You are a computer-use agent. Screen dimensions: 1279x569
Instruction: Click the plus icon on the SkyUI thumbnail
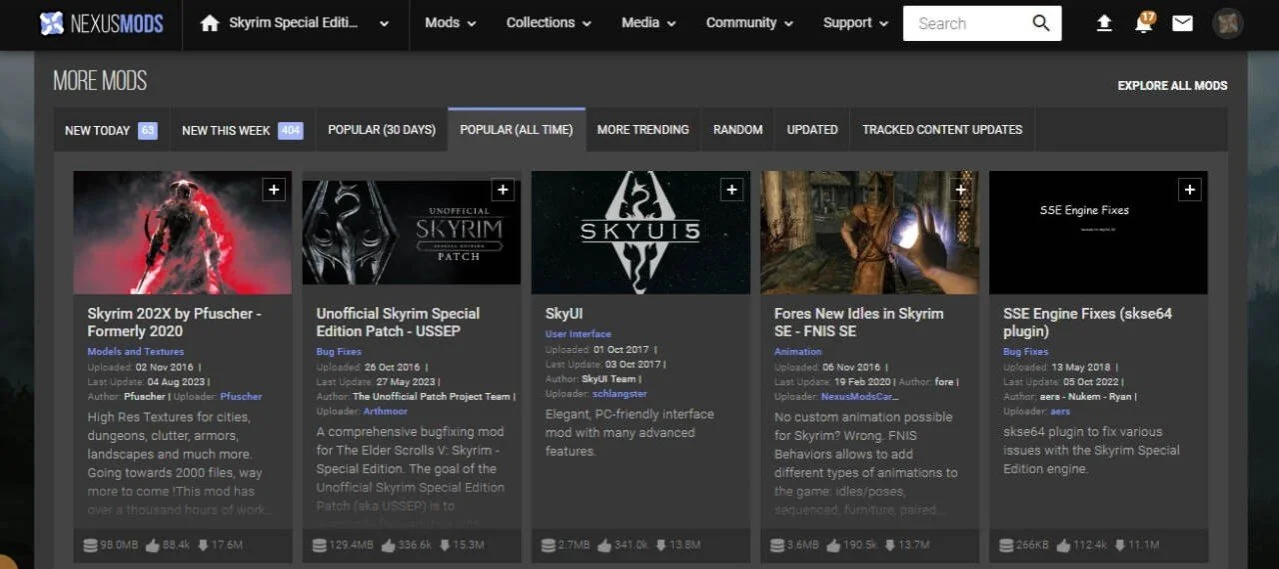[731, 190]
